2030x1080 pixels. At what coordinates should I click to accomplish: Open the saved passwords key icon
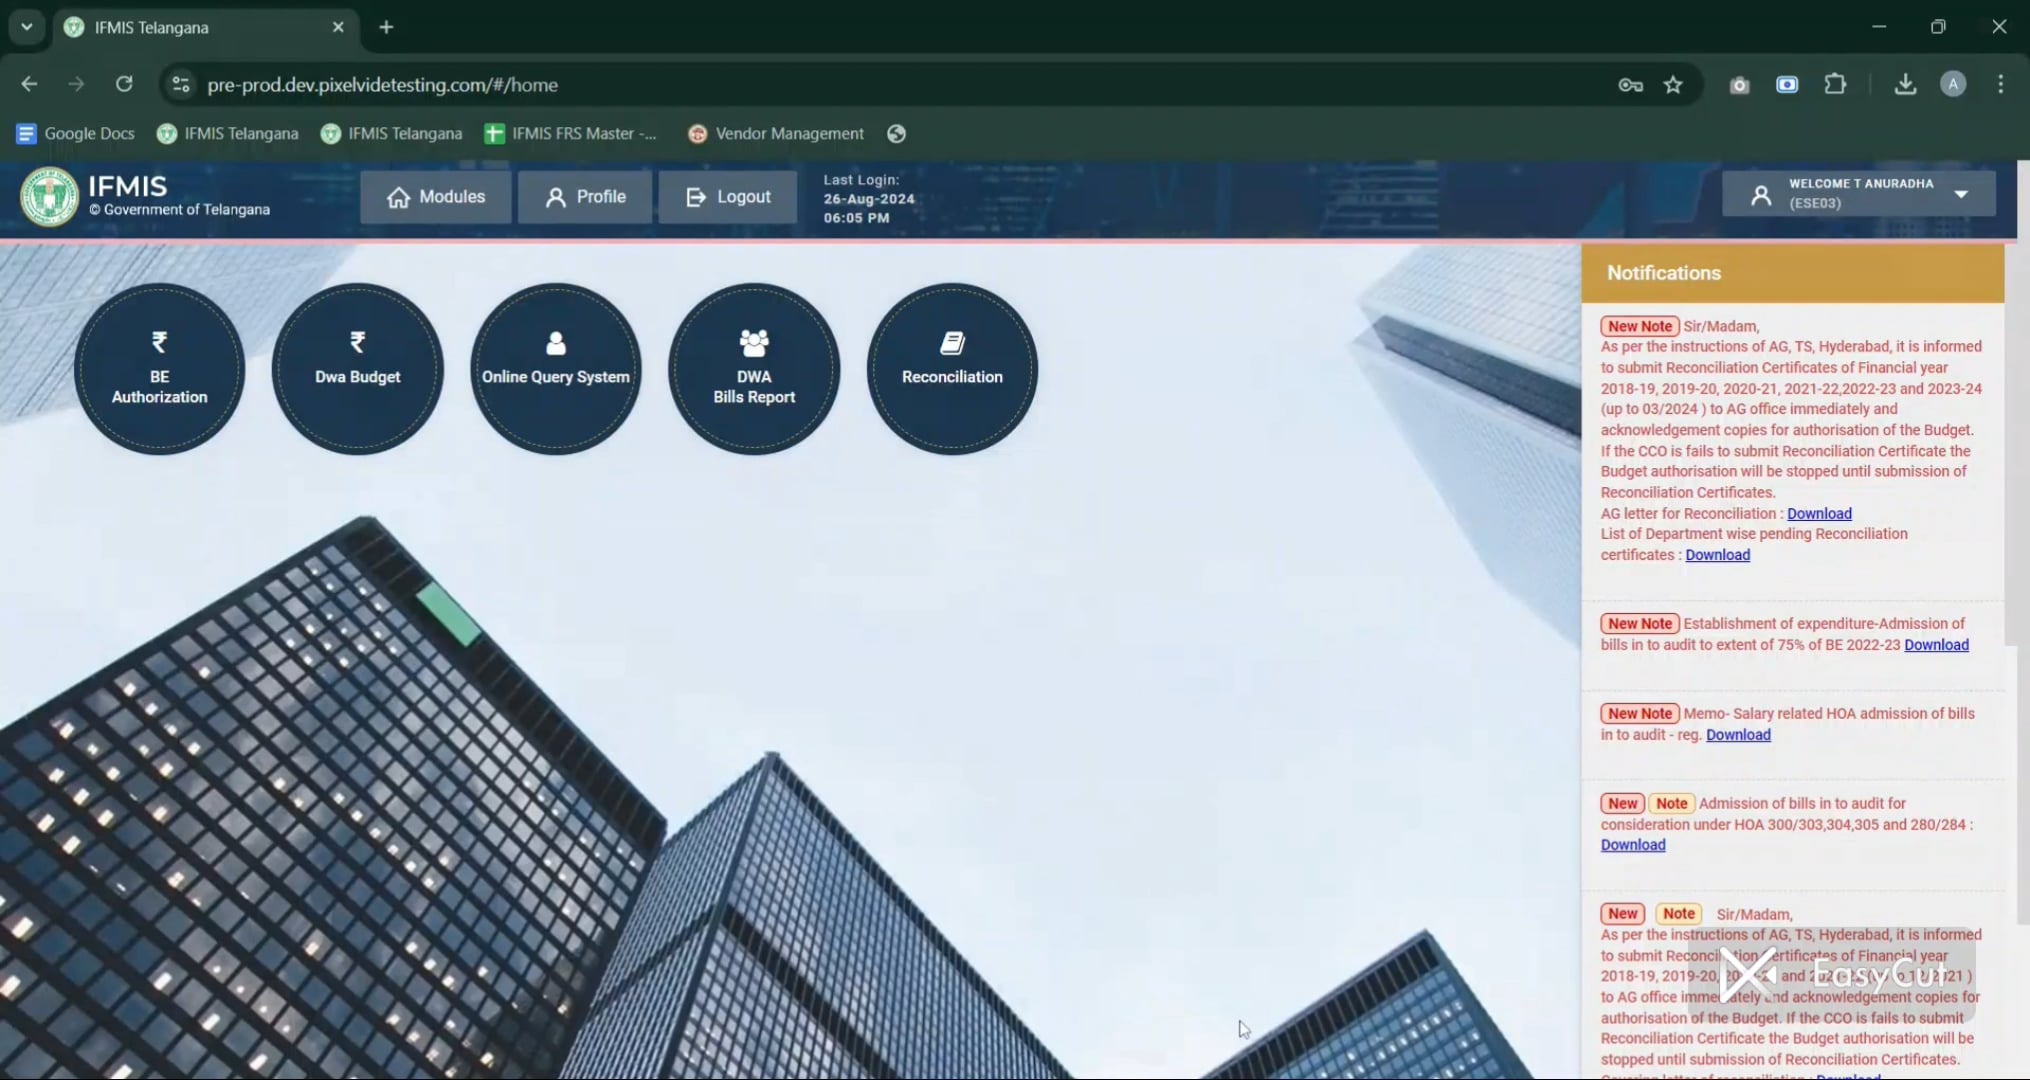[x=1630, y=85]
